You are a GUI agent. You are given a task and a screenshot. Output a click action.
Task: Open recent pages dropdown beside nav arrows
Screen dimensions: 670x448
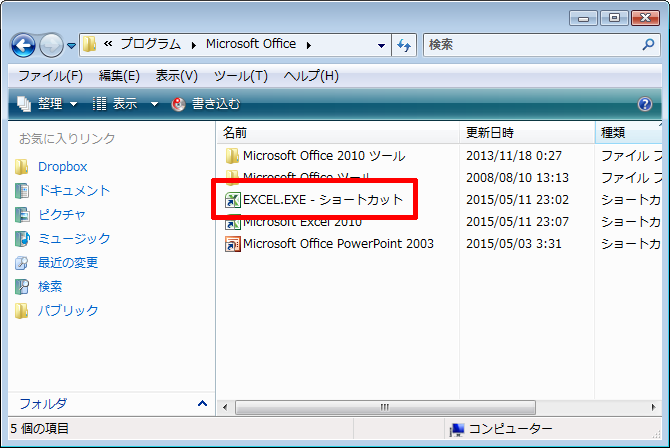71,45
